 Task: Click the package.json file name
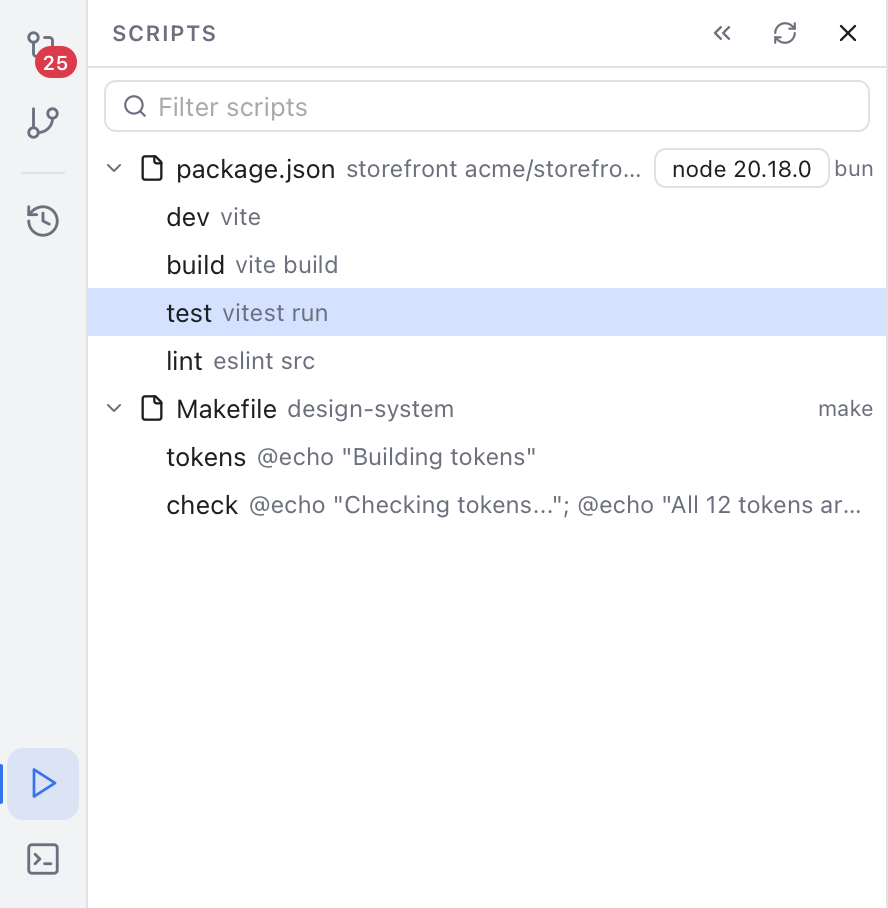click(x=255, y=169)
